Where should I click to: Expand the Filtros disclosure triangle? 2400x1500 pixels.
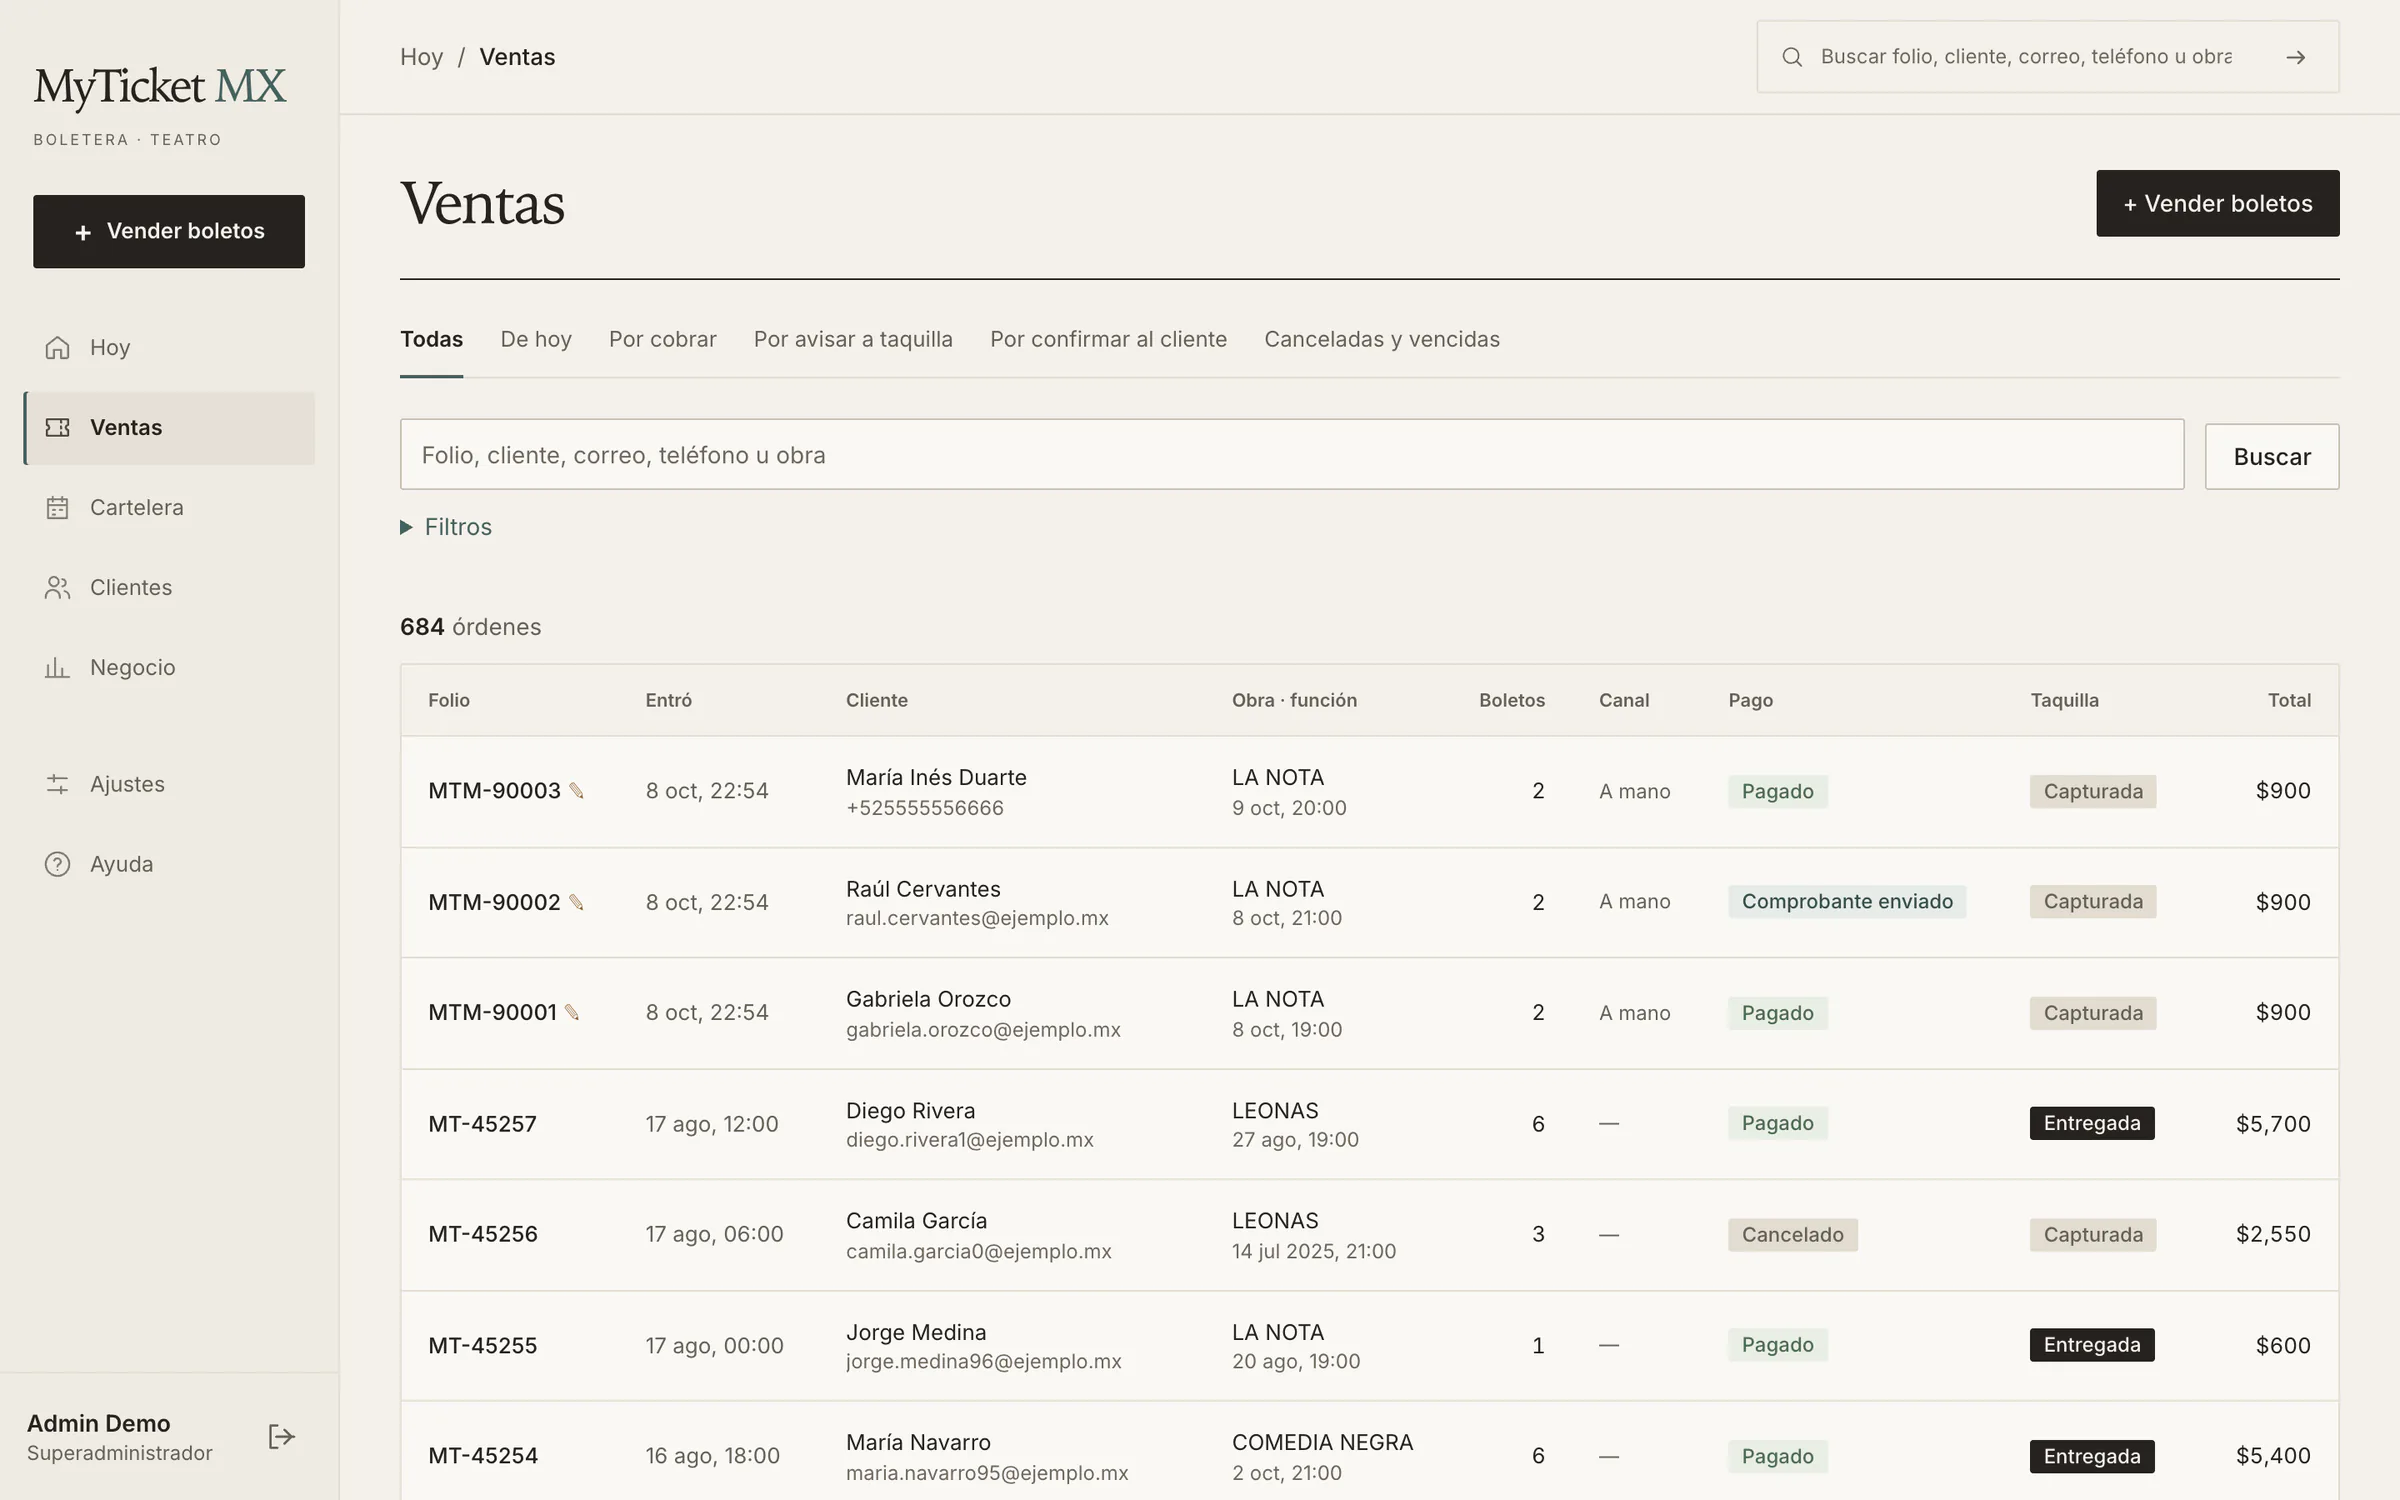[x=406, y=527]
